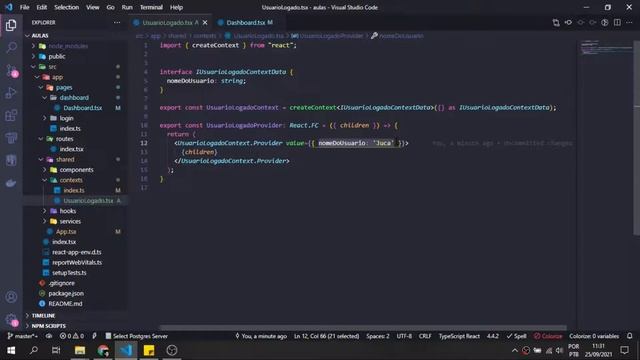Open the Search view in activity bar
640x360 pixels.
(x=11, y=48)
